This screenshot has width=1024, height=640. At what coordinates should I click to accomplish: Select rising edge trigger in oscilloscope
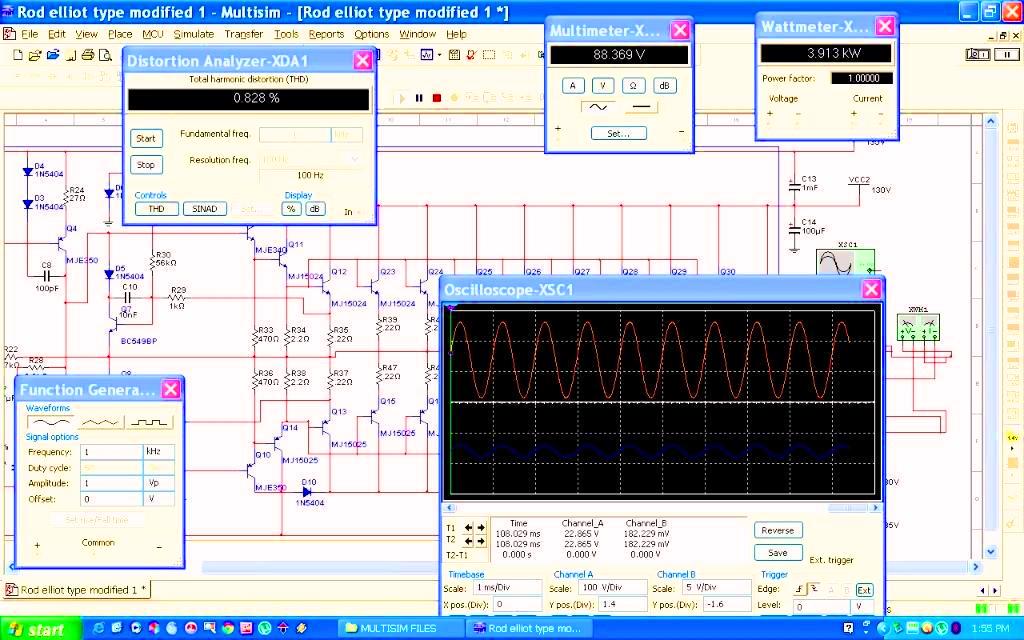(x=799, y=590)
